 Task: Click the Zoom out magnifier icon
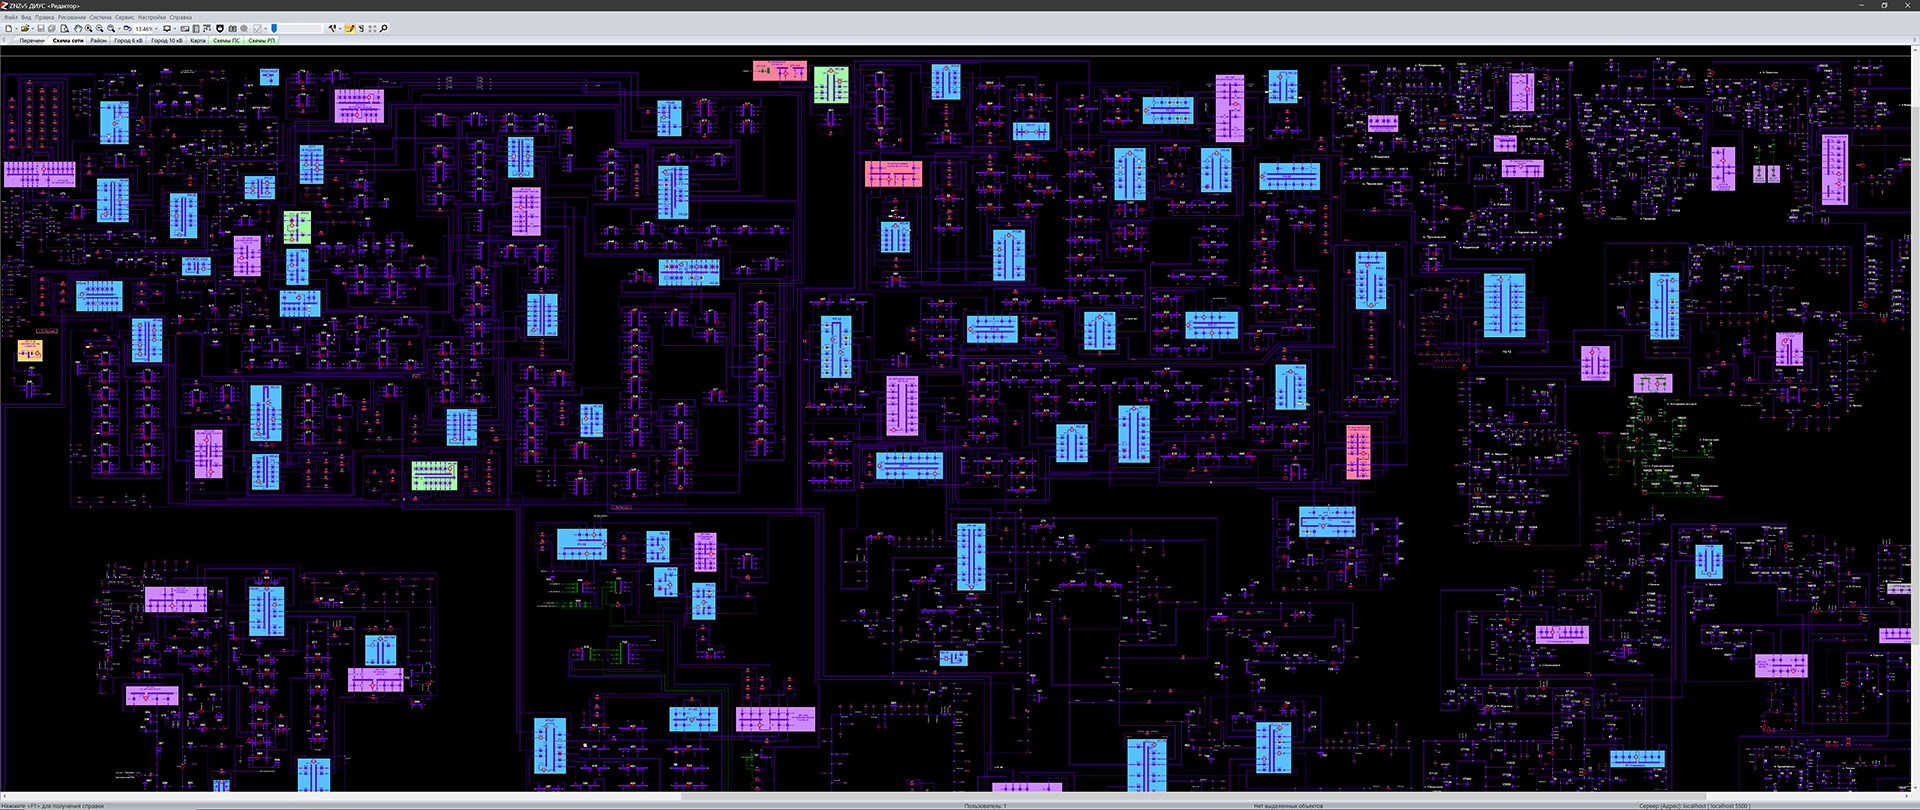pyautogui.click(x=99, y=29)
